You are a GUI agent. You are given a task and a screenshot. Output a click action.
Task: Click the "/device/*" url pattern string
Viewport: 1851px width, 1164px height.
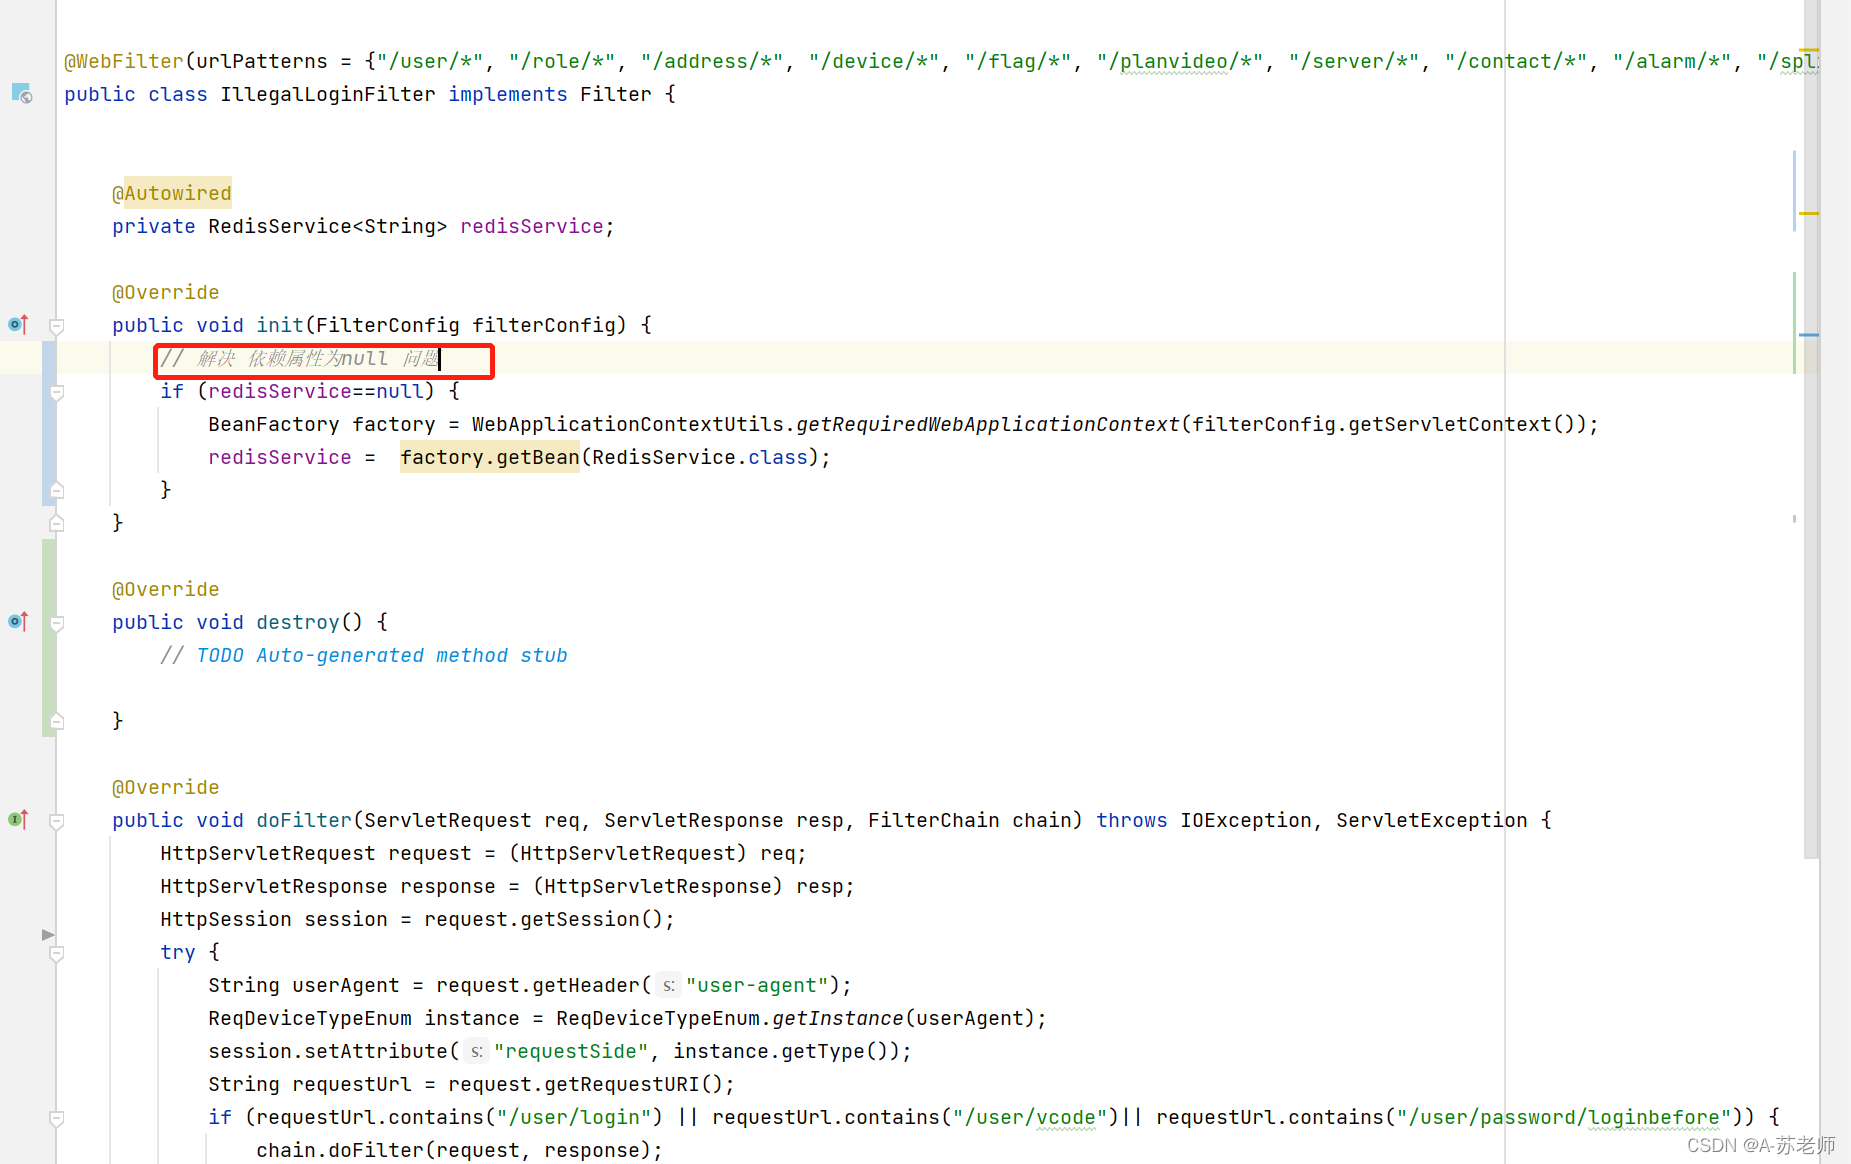874,61
